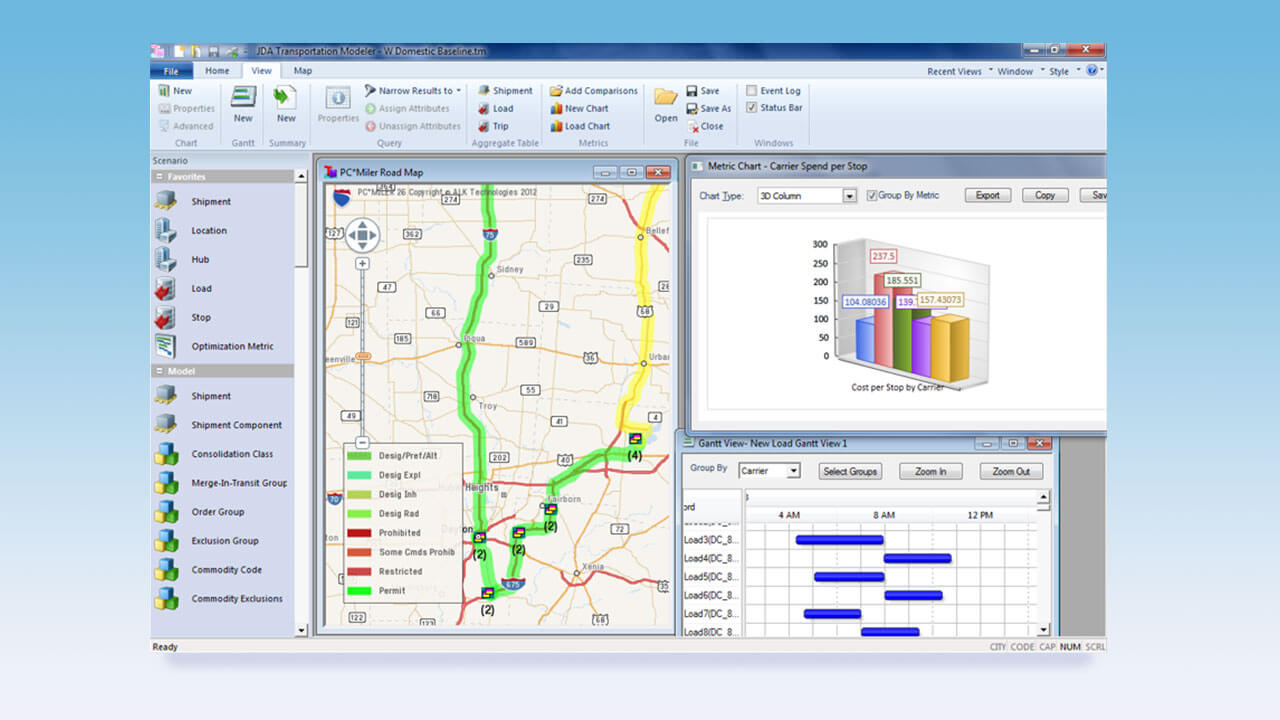1280x720 pixels.
Task: Open the Style dropdown menu
Action: [1064, 71]
